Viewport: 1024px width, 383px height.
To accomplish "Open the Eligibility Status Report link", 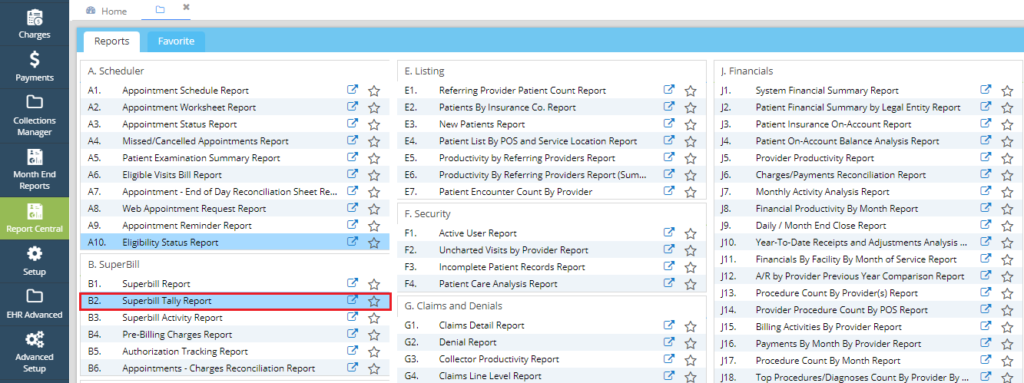I will (x=170, y=242).
